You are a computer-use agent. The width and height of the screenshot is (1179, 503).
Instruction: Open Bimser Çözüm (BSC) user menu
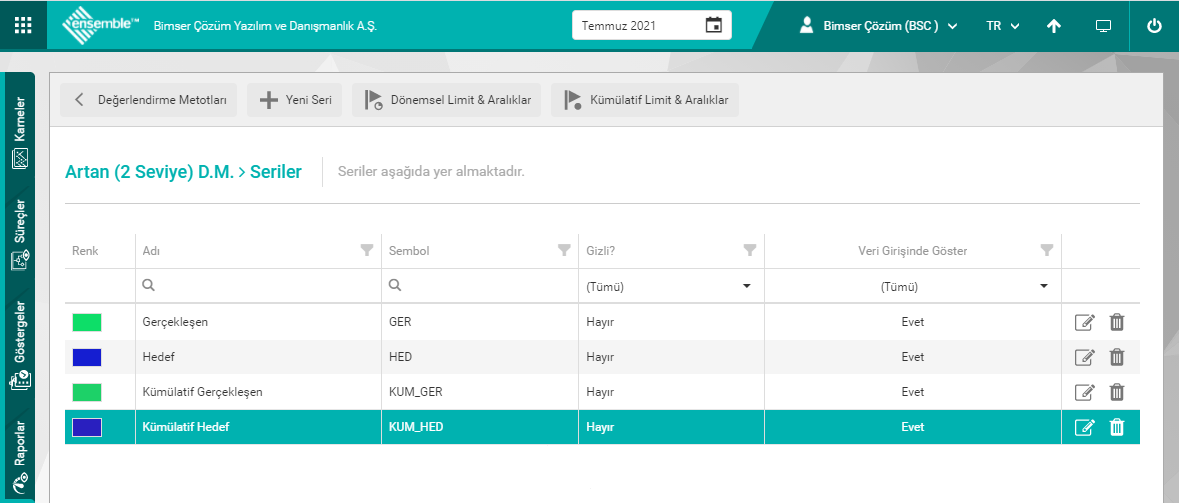[879, 26]
